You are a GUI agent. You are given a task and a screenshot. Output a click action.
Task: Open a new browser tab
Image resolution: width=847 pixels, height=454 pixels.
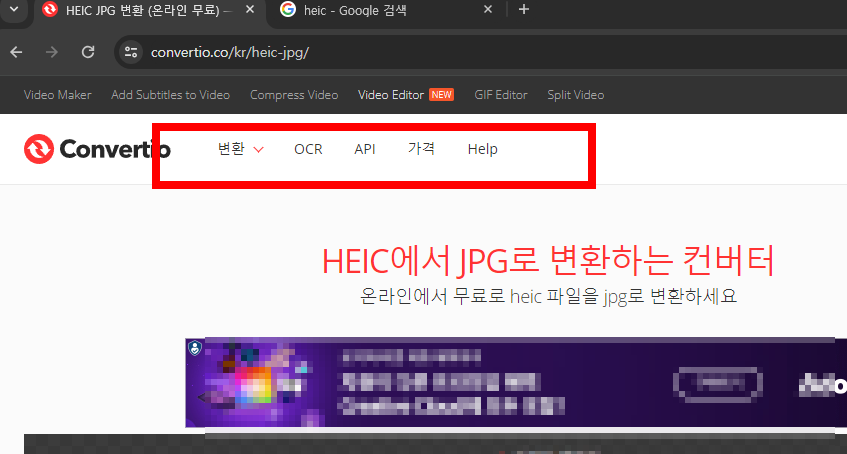[523, 9]
